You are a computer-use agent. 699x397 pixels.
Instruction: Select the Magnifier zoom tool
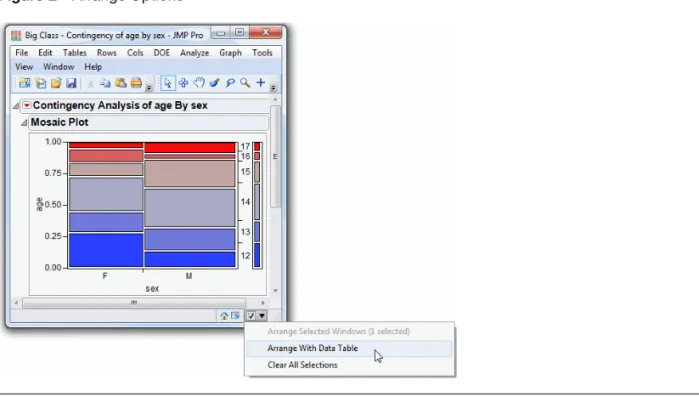point(245,83)
